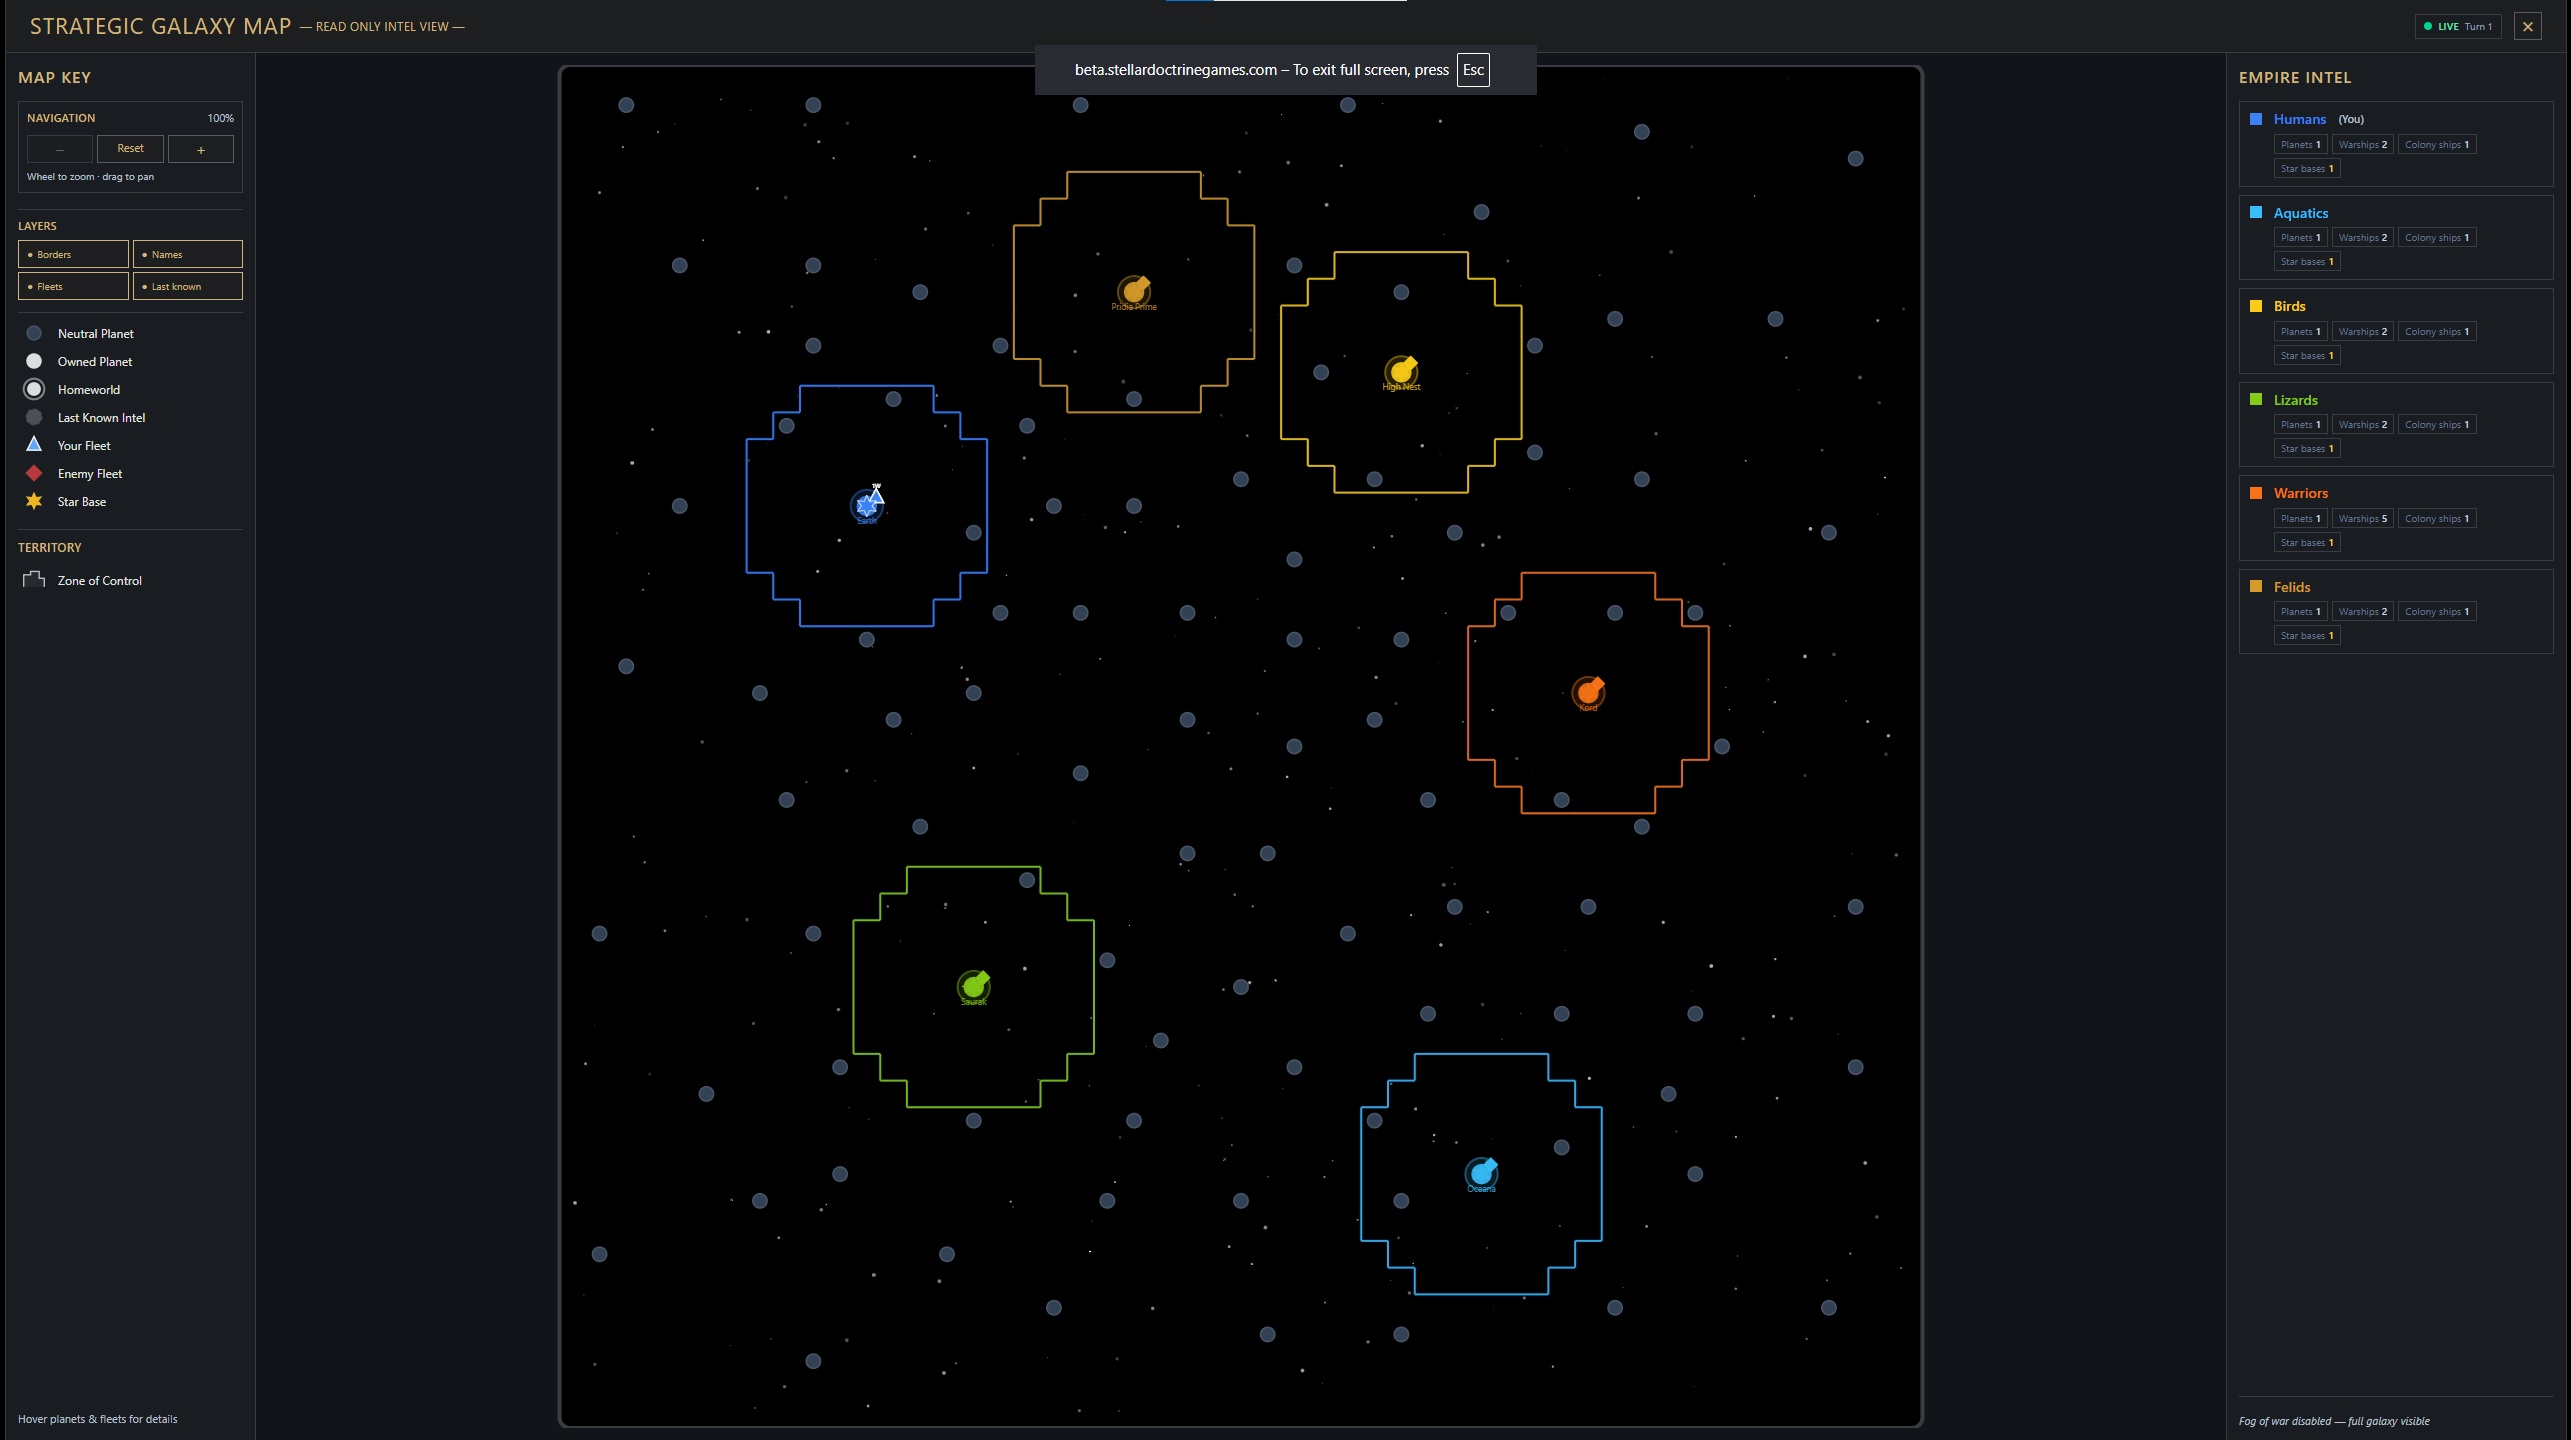Screen dimensions: 2571x1440
Task: Click the Homeworld legend icon
Action: point(34,389)
